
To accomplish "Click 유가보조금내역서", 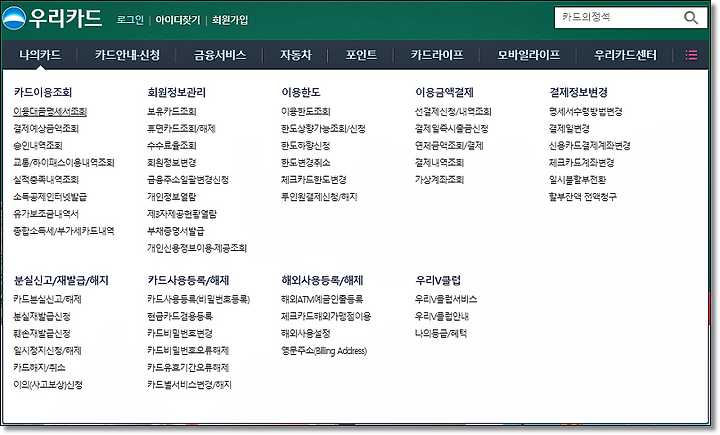I will (46, 214).
